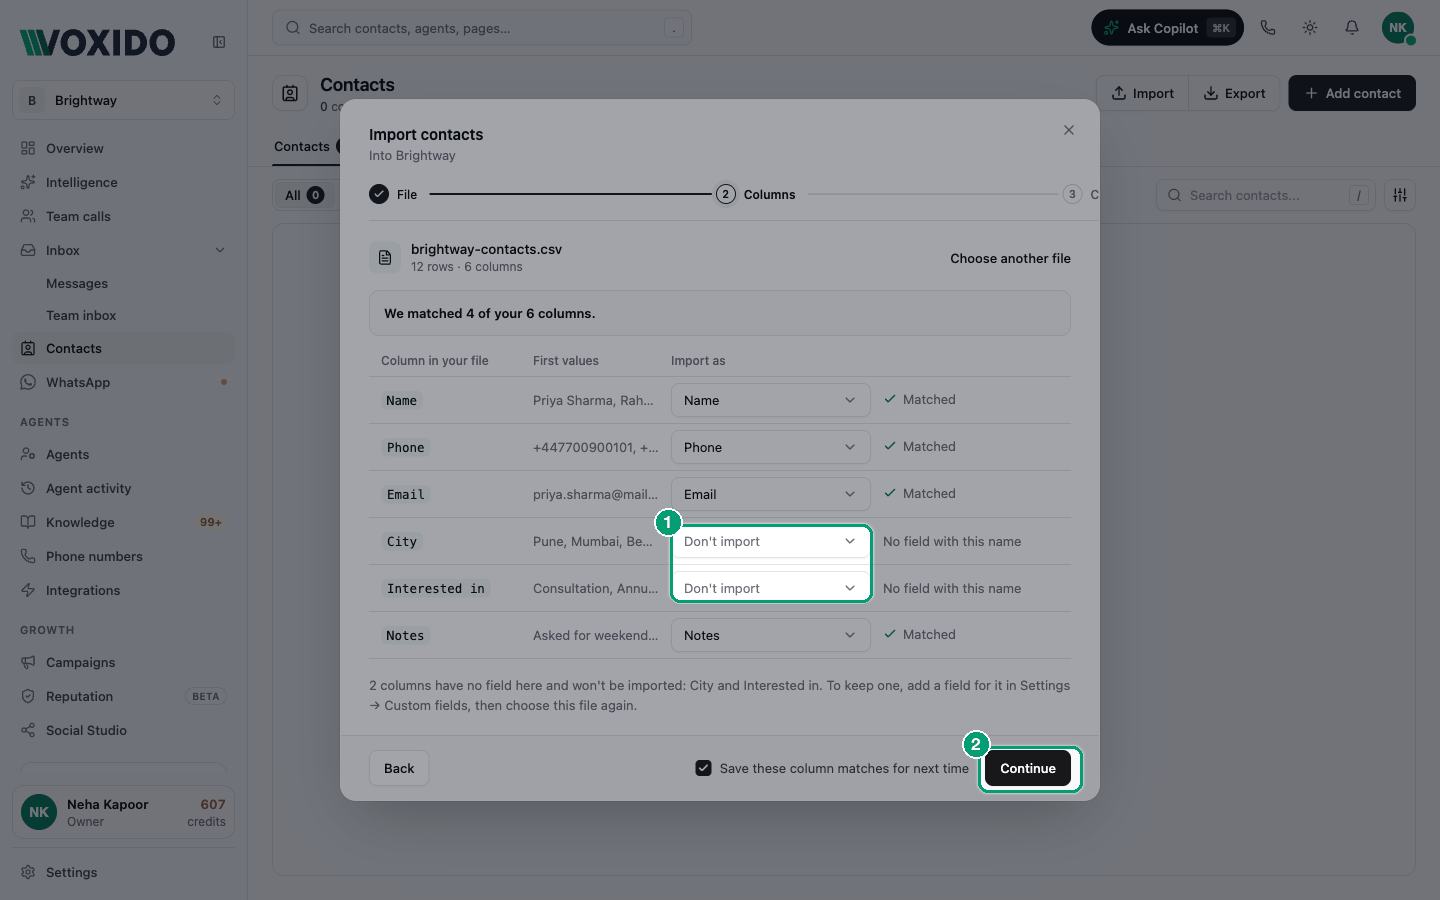Close the Import contacts dialog
1440x900 pixels.
pyautogui.click(x=1069, y=130)
